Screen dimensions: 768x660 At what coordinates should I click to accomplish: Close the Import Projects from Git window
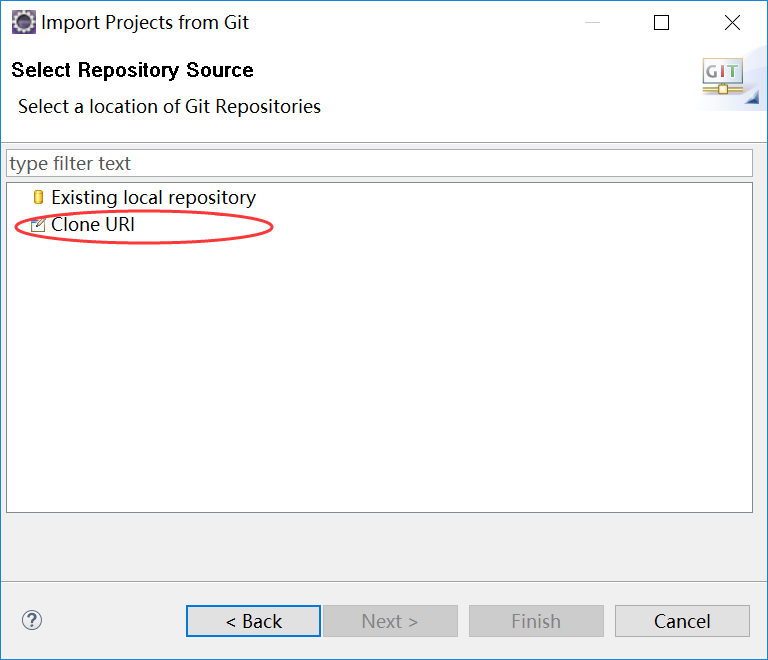pyautogui.click(x=732, y=23)
